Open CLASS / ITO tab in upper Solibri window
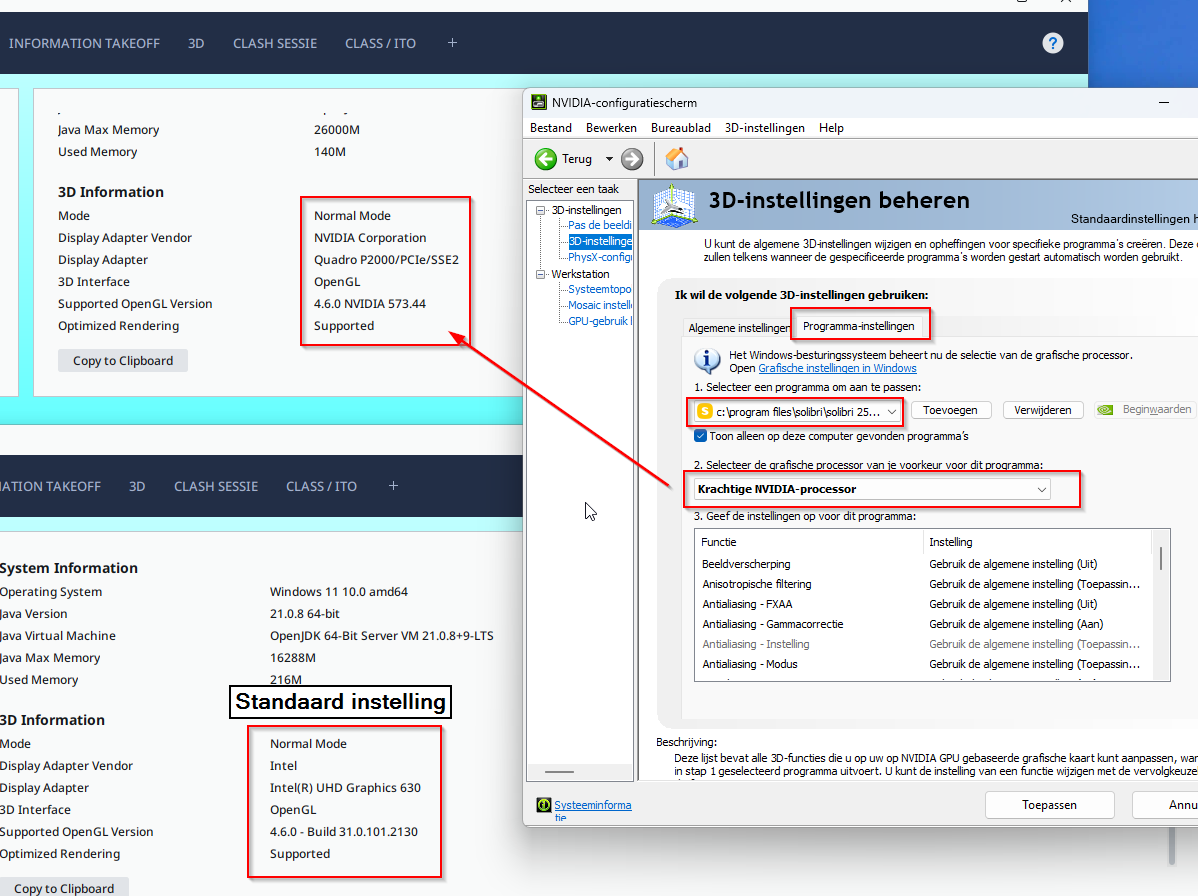 380,44
